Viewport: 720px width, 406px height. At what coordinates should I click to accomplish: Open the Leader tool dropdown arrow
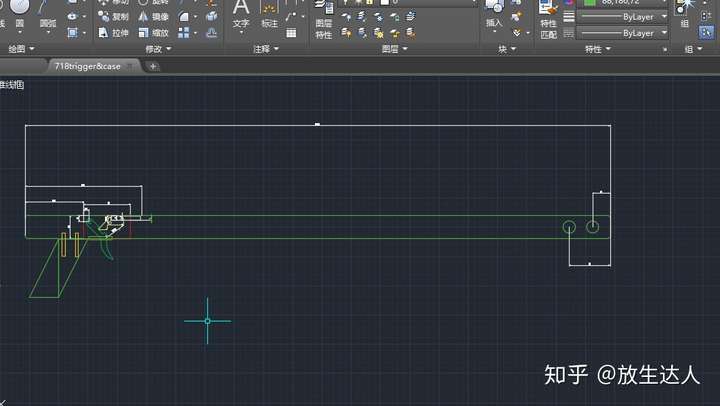coord(303,17)
